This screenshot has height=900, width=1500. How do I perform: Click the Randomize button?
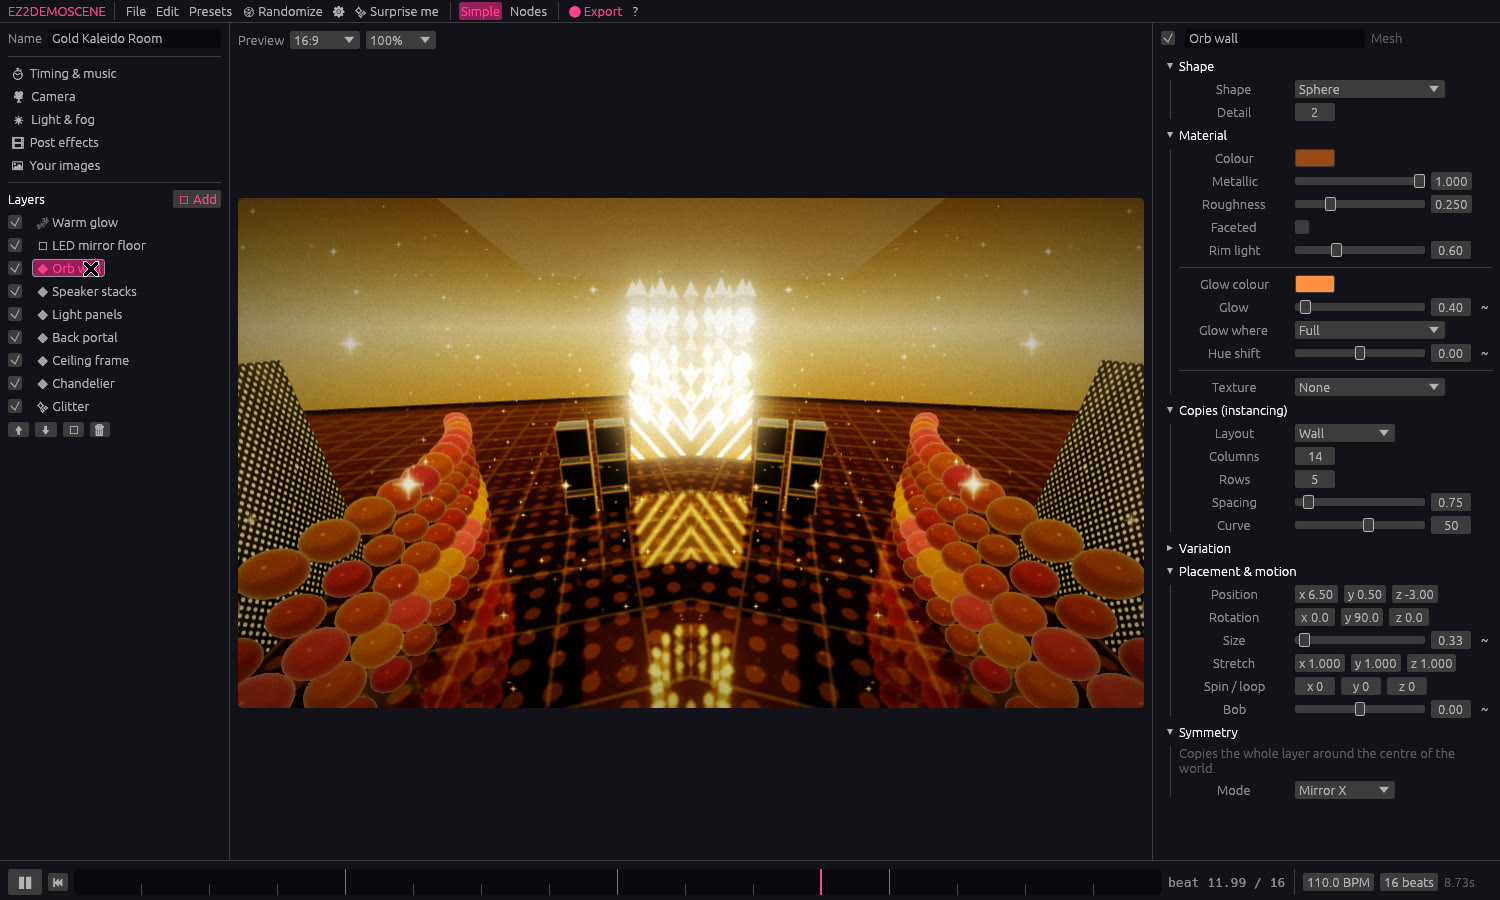(x=283, y=12)
